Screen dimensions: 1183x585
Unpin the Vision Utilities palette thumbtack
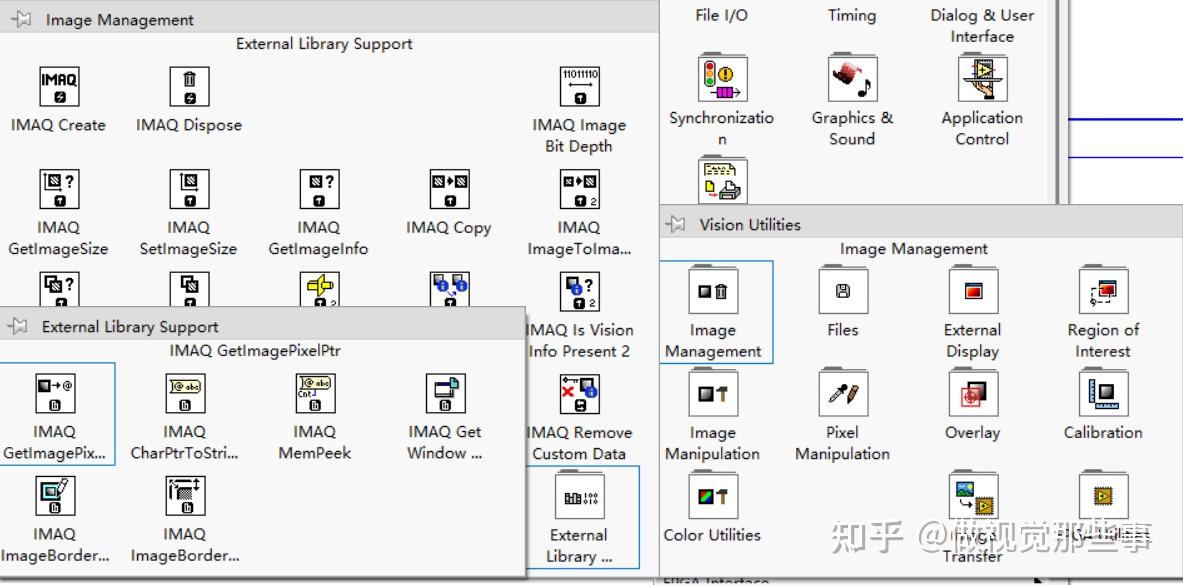coord(673,224)
